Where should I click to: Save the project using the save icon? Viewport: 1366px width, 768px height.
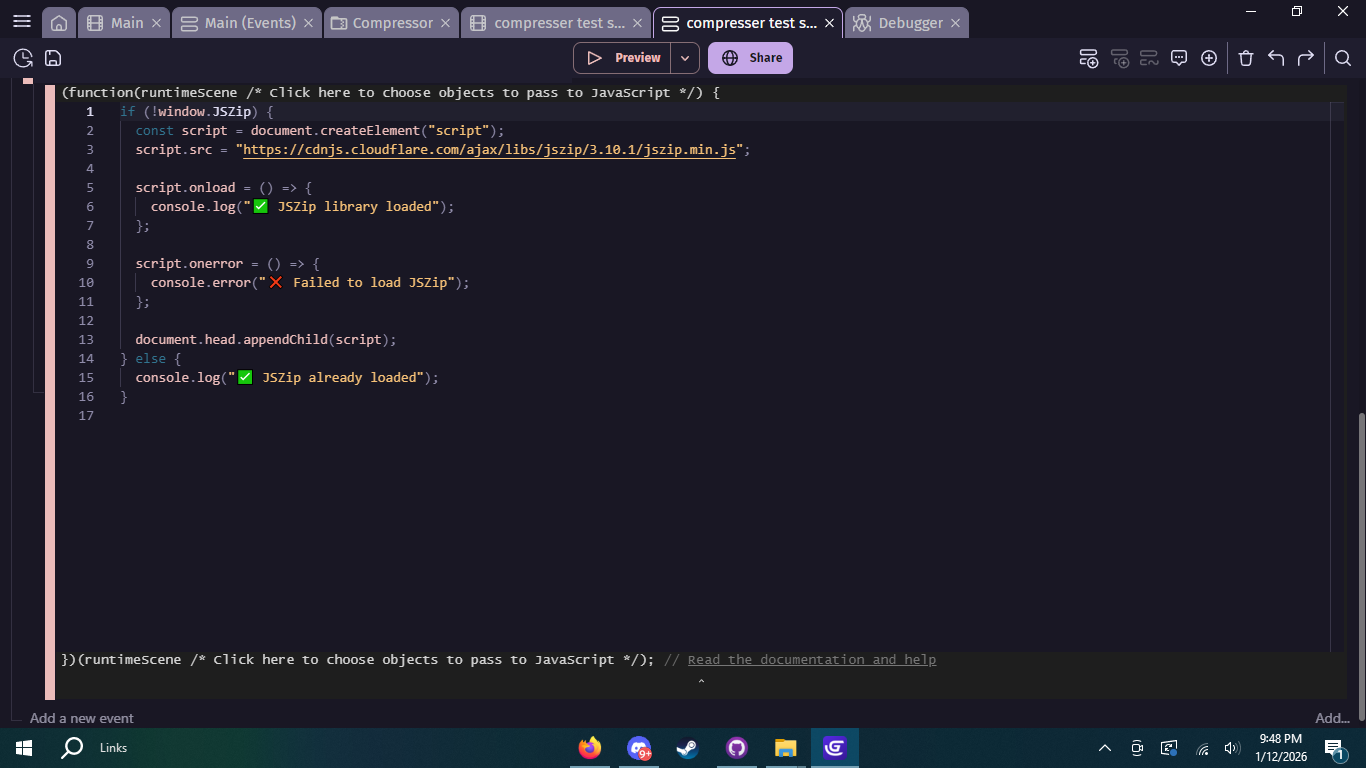[53, 58]
